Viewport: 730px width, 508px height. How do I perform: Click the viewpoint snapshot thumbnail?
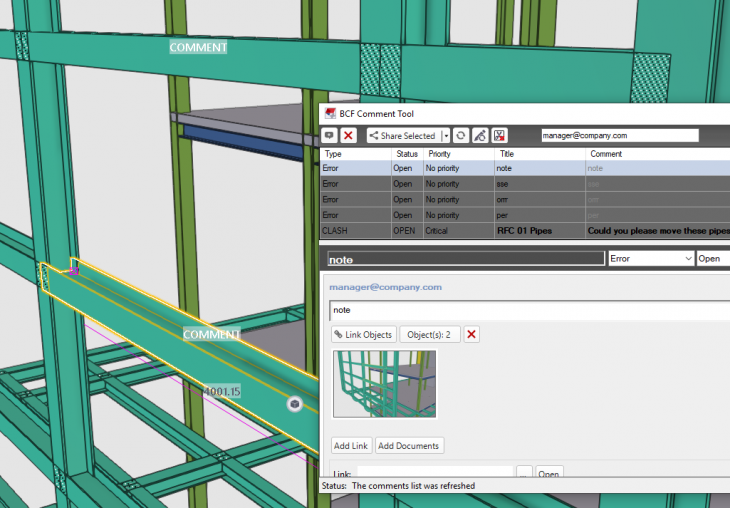click(385, 385)
